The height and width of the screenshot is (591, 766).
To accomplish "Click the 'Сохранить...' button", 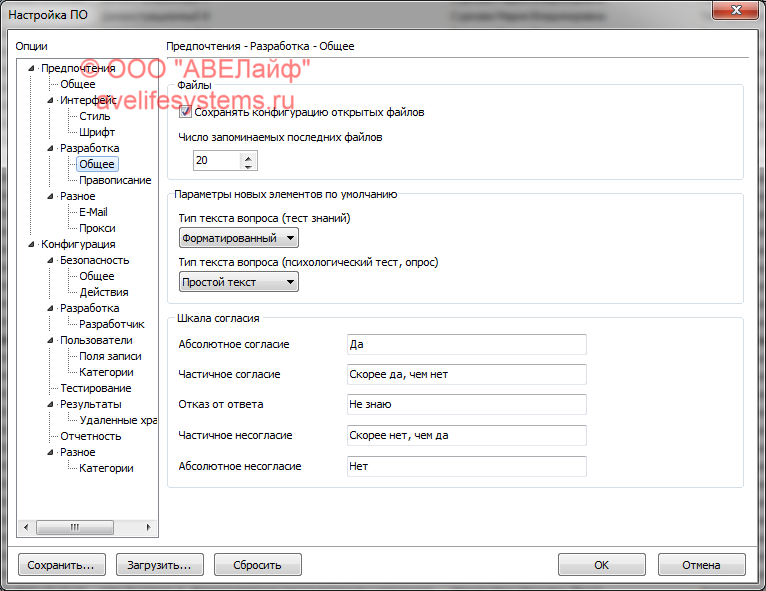I will pyautogui.click(x=61, y=565).
